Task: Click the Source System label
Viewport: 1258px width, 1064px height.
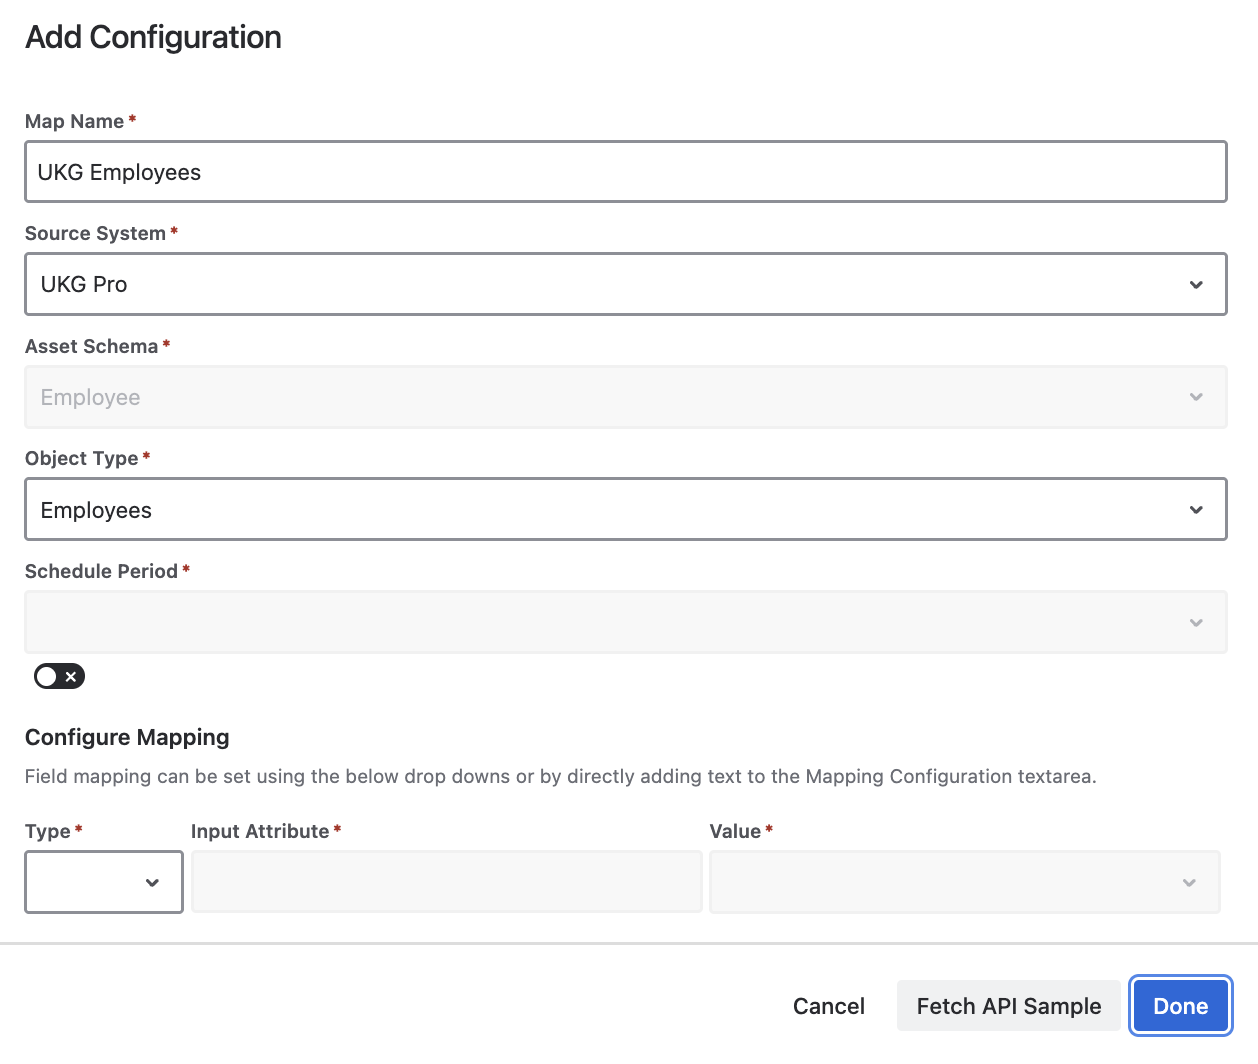Action: click(96, 233)
